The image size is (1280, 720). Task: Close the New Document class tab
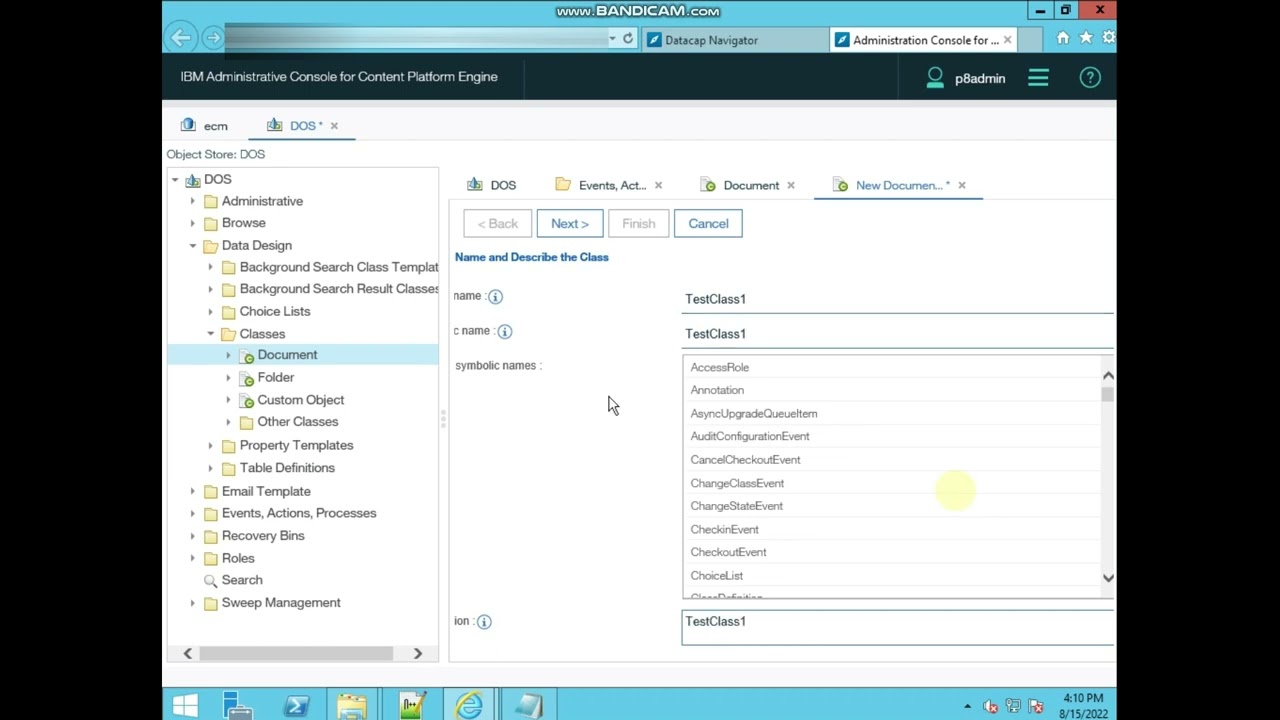962,185
